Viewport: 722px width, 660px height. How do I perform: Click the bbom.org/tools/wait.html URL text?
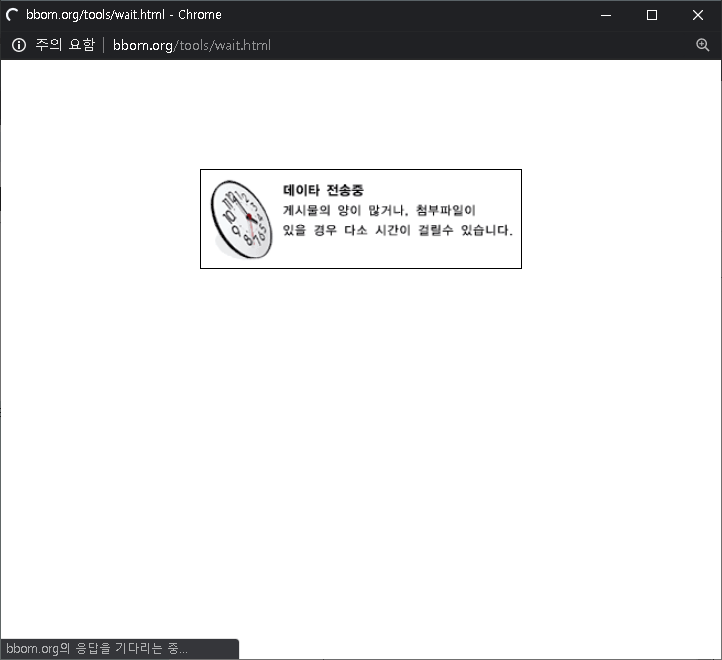(x=192, y=45)
